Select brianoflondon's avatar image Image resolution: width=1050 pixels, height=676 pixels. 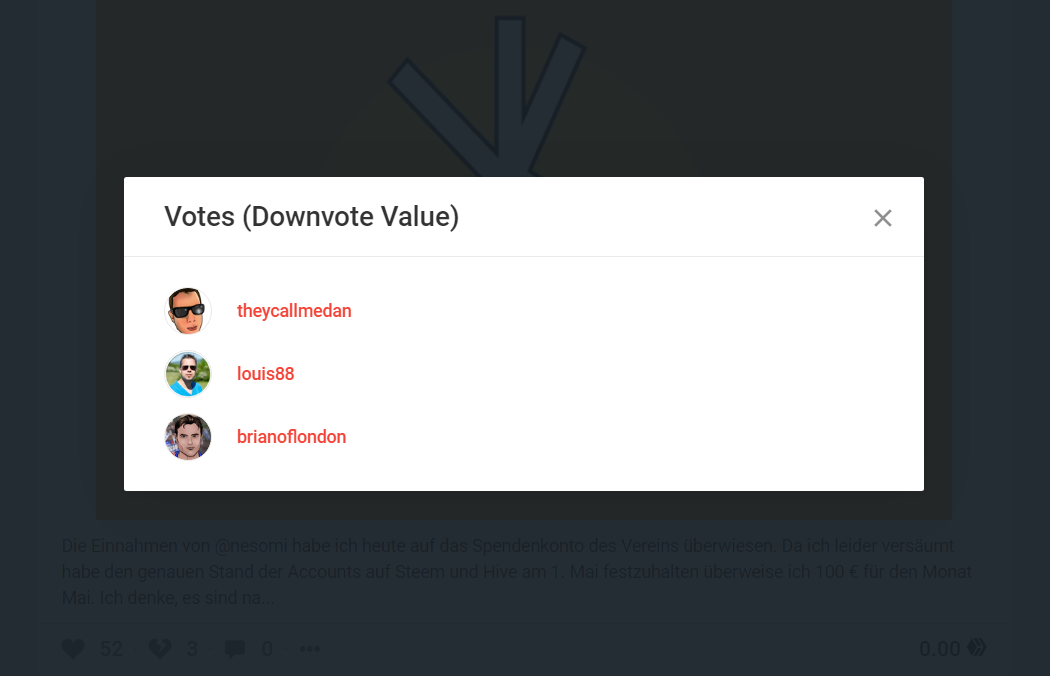coord(188,437)
